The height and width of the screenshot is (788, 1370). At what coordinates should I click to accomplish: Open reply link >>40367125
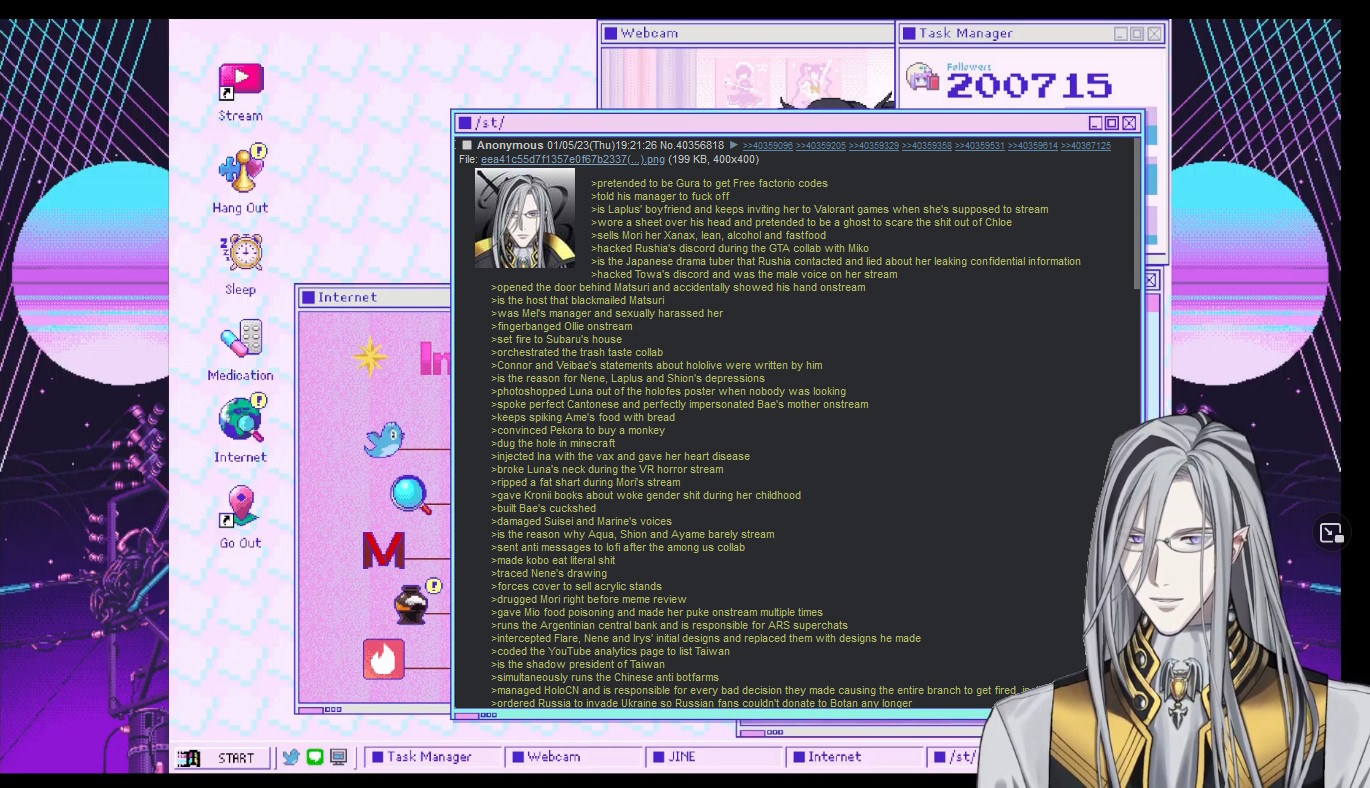(1086, 146)
